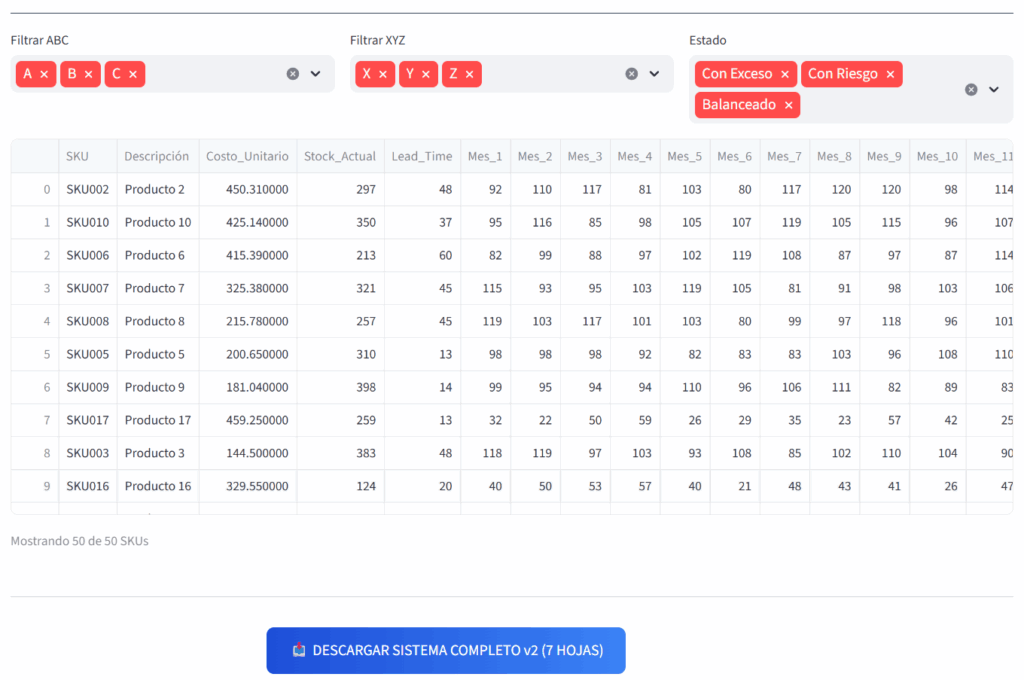This screenshot has width=1024, height=680.
Task: Click the Producto 16 description cell
Action: [x=158, y=486]
